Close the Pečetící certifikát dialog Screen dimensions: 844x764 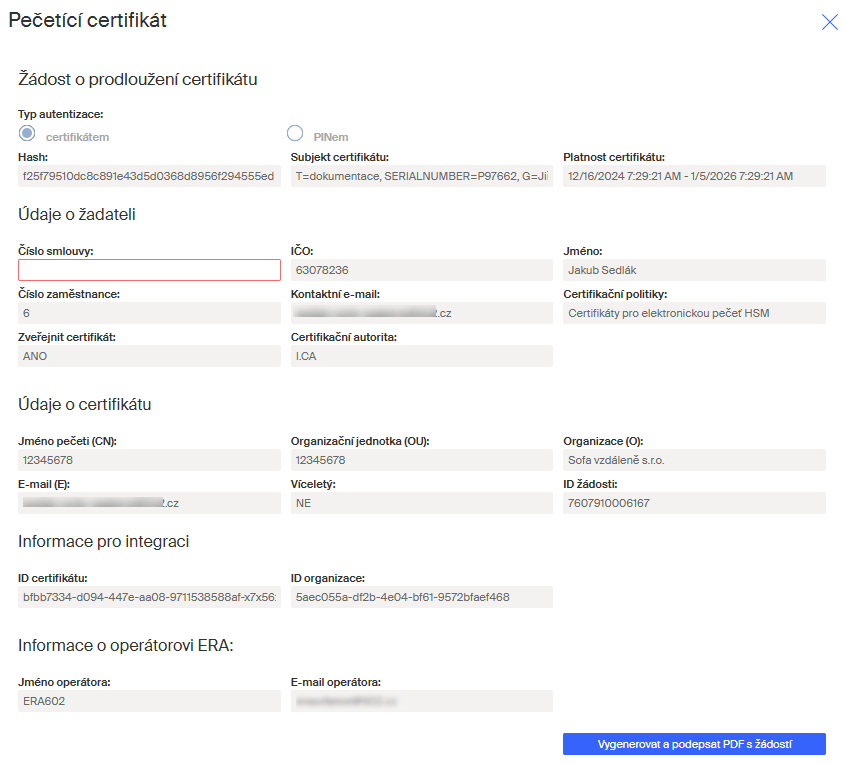(x=829, y=22)
